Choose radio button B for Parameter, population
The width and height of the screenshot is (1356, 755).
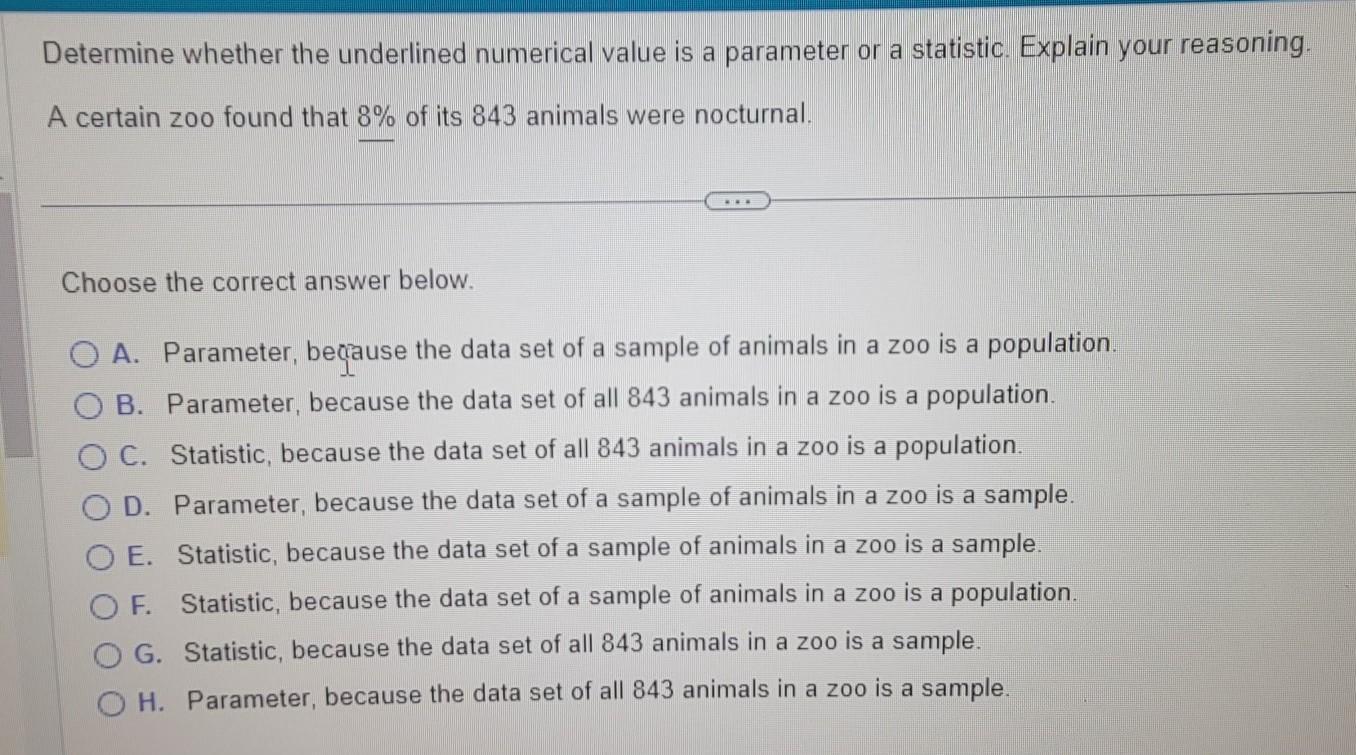(90, 404)
